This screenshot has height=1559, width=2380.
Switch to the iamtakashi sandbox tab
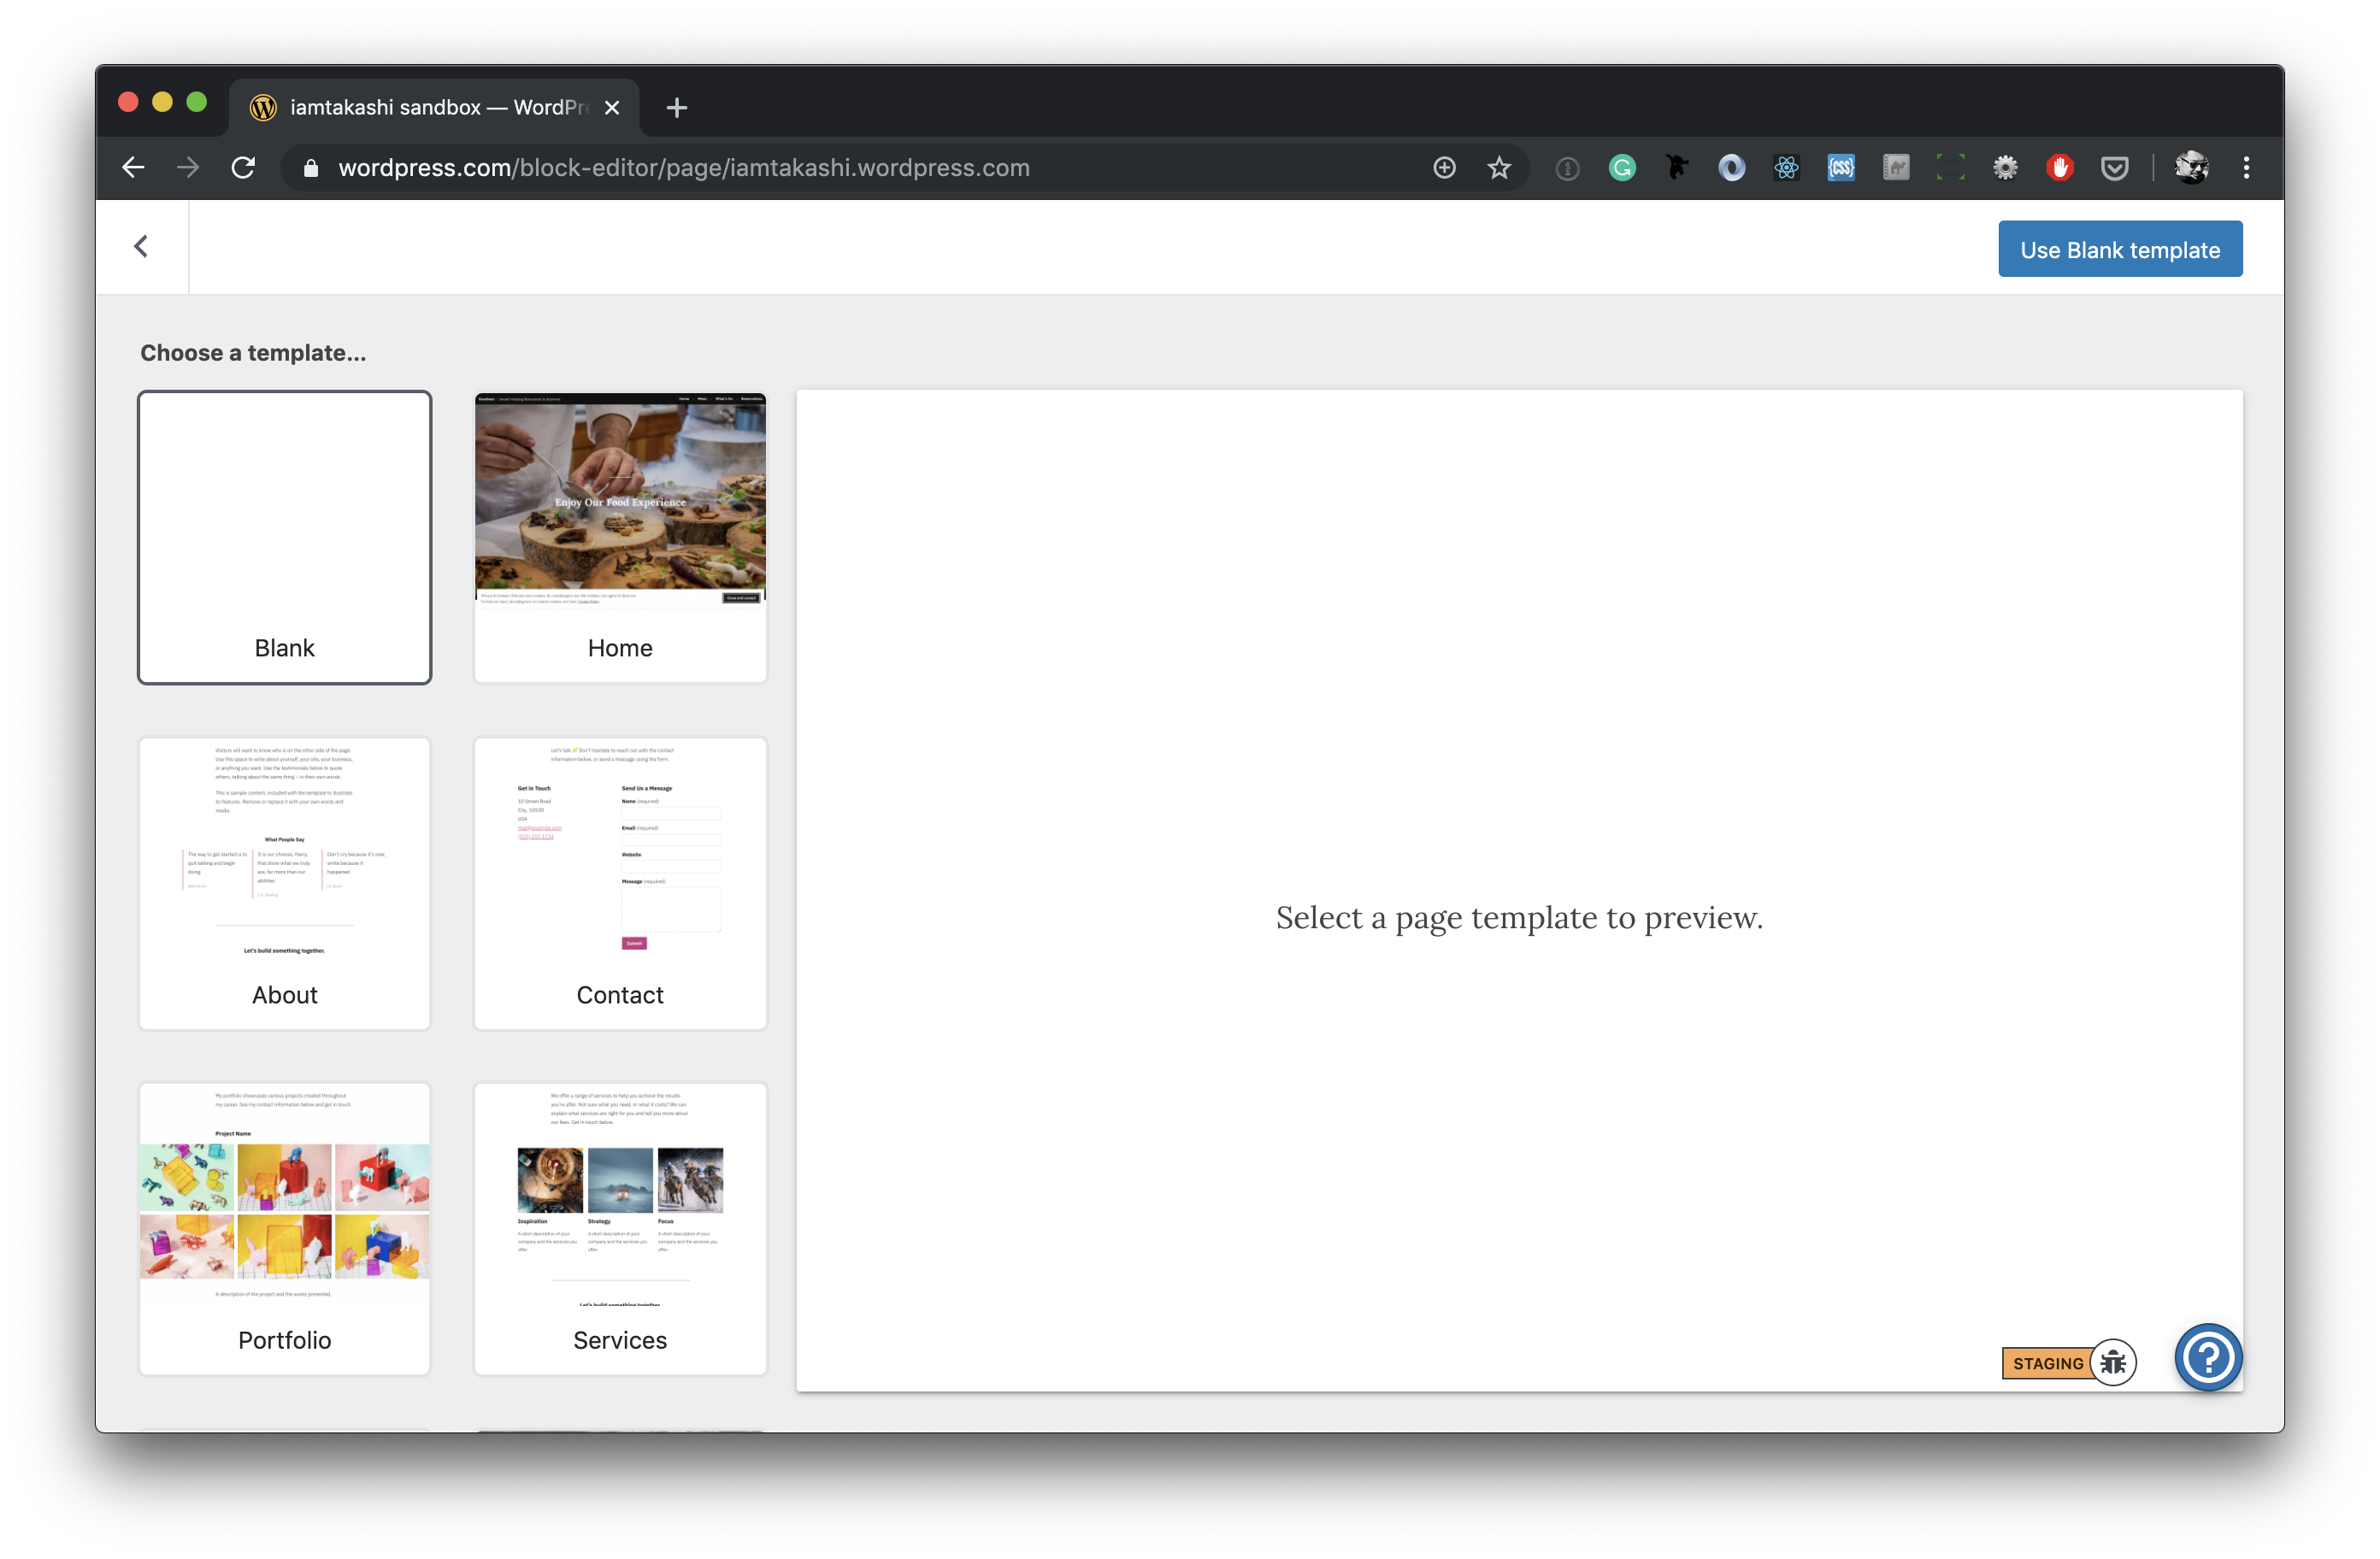[x=436, y=107]
